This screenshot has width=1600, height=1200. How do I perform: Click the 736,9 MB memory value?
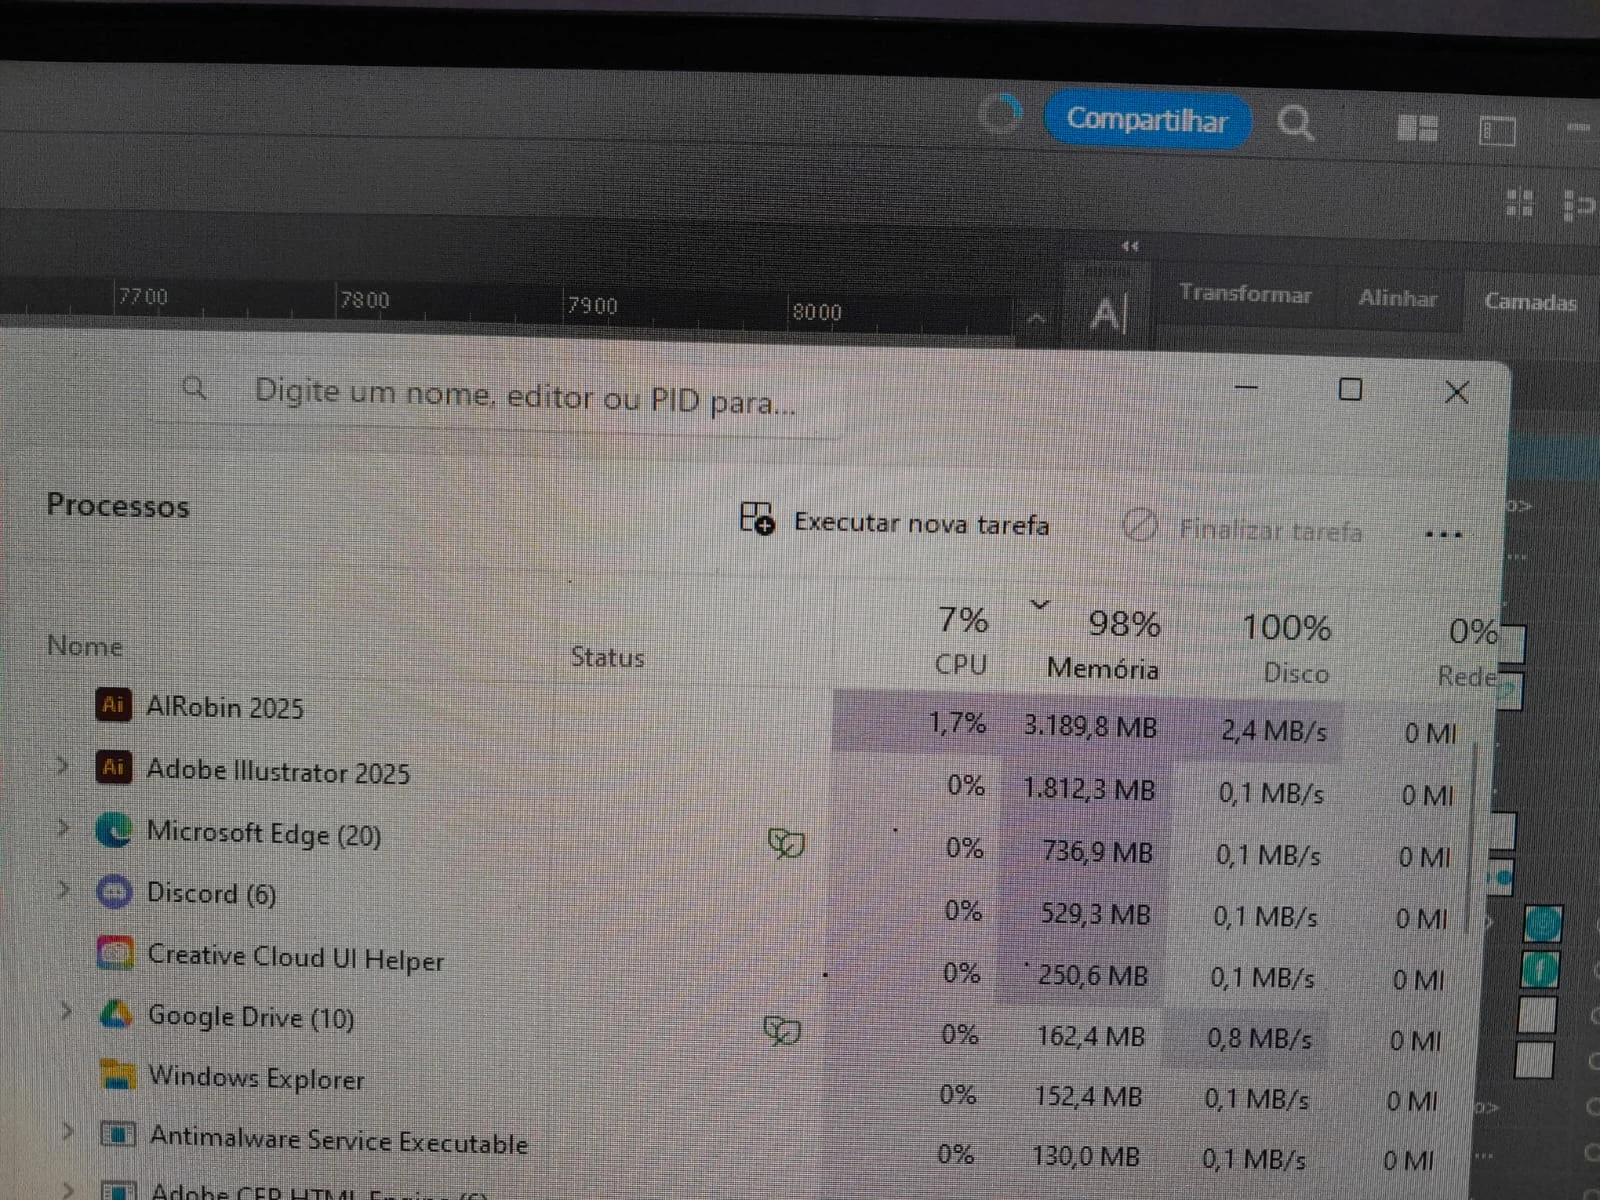1097,852
